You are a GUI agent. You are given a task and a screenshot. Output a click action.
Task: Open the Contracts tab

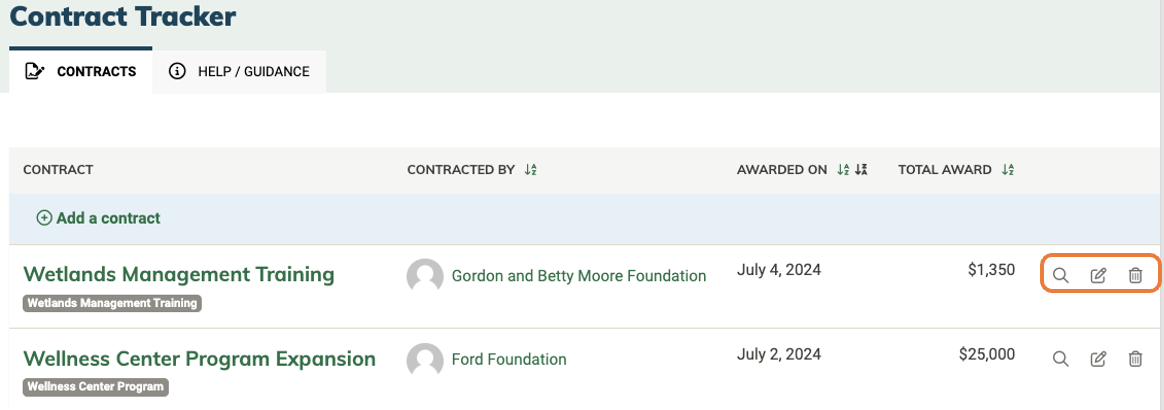81,72
